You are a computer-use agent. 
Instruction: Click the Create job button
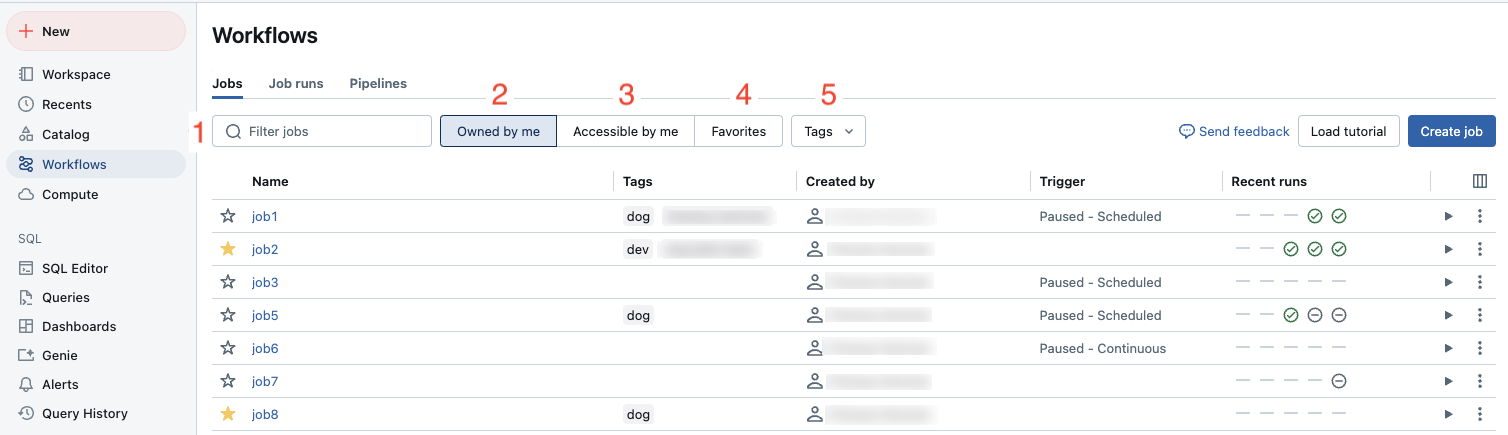click(1451, 131)
